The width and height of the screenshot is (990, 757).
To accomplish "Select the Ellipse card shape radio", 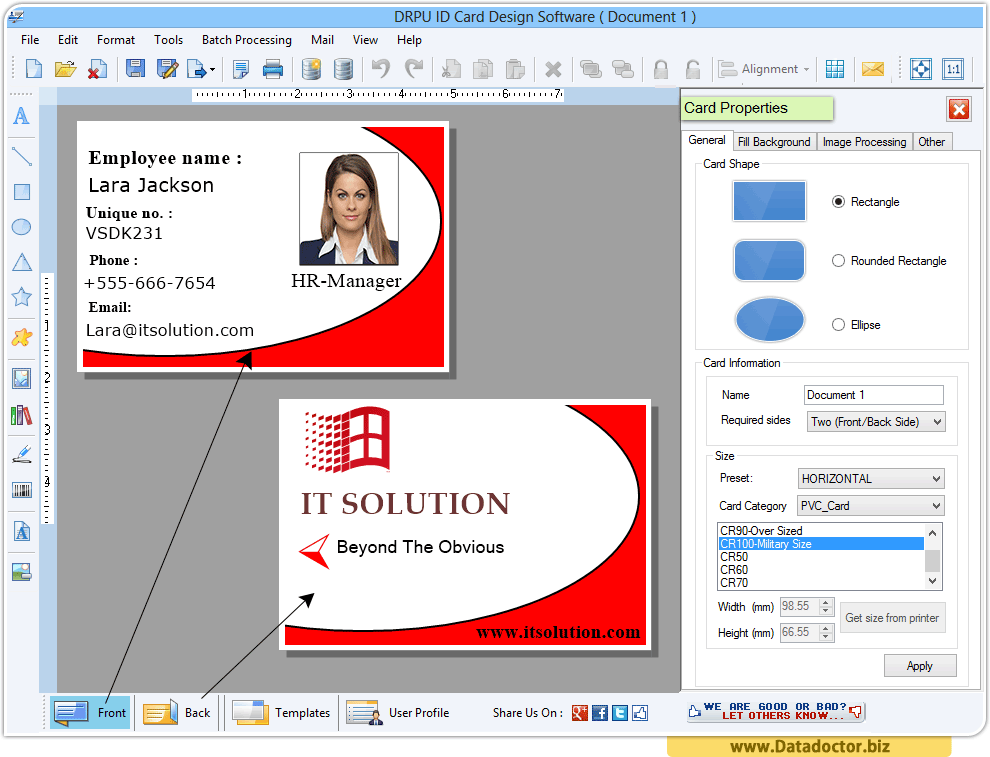I will pos(838,325).
